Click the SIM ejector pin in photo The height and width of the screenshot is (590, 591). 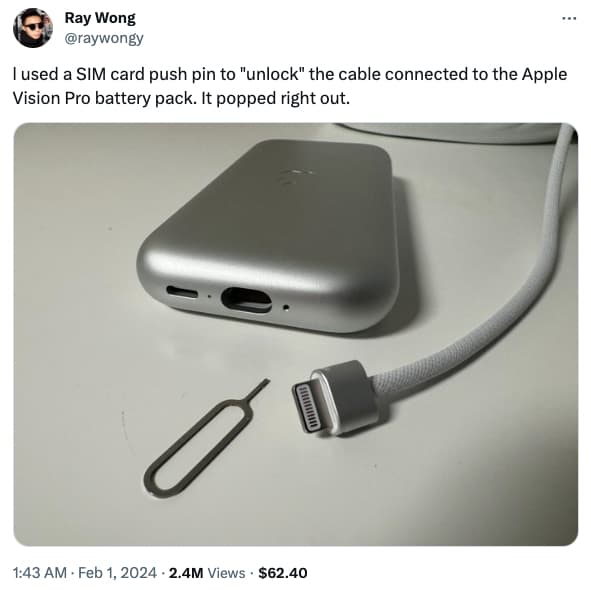click(x=207, y=438)
